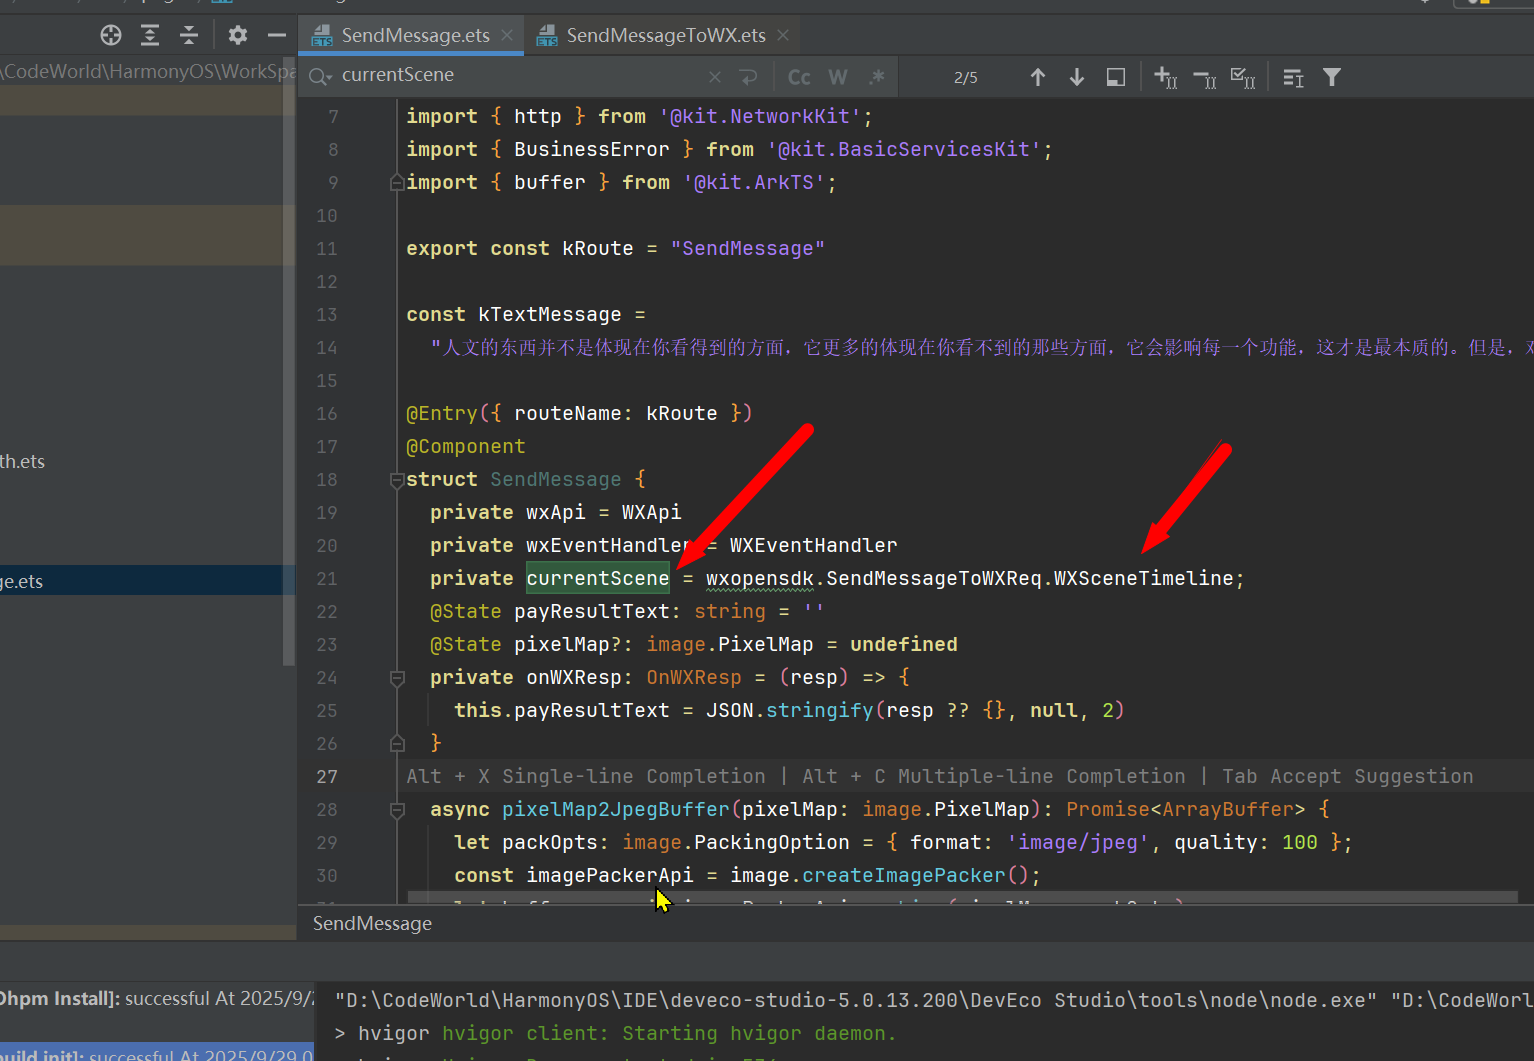
Task: Click the SendMessage breadcrumb
Action: coord(372,923)
